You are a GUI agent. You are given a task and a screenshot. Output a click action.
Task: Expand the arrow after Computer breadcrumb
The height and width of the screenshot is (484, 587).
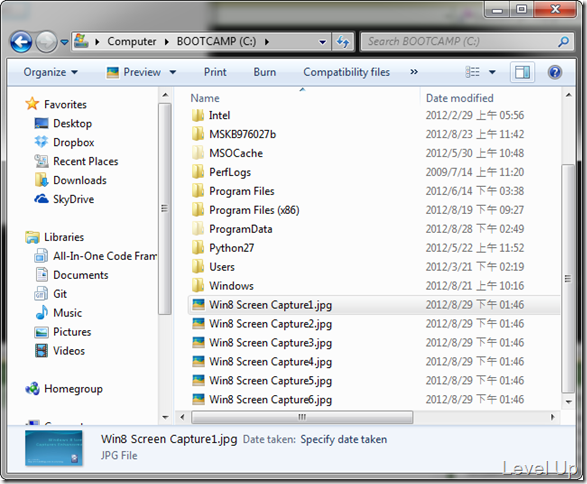pyautogui.click(x=167, y=42)
